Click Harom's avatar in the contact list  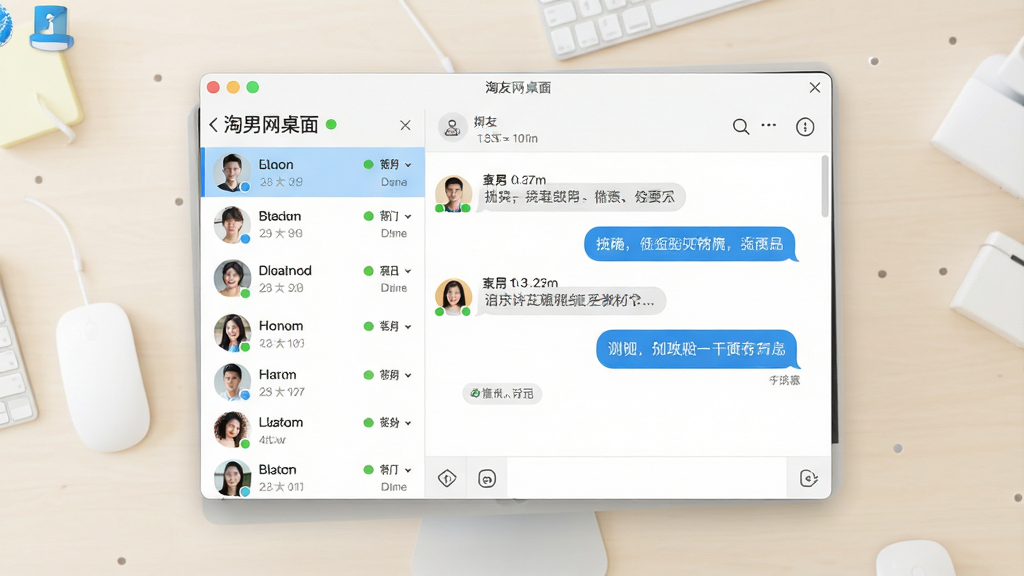pyautogui.click(x=232, y=382)
